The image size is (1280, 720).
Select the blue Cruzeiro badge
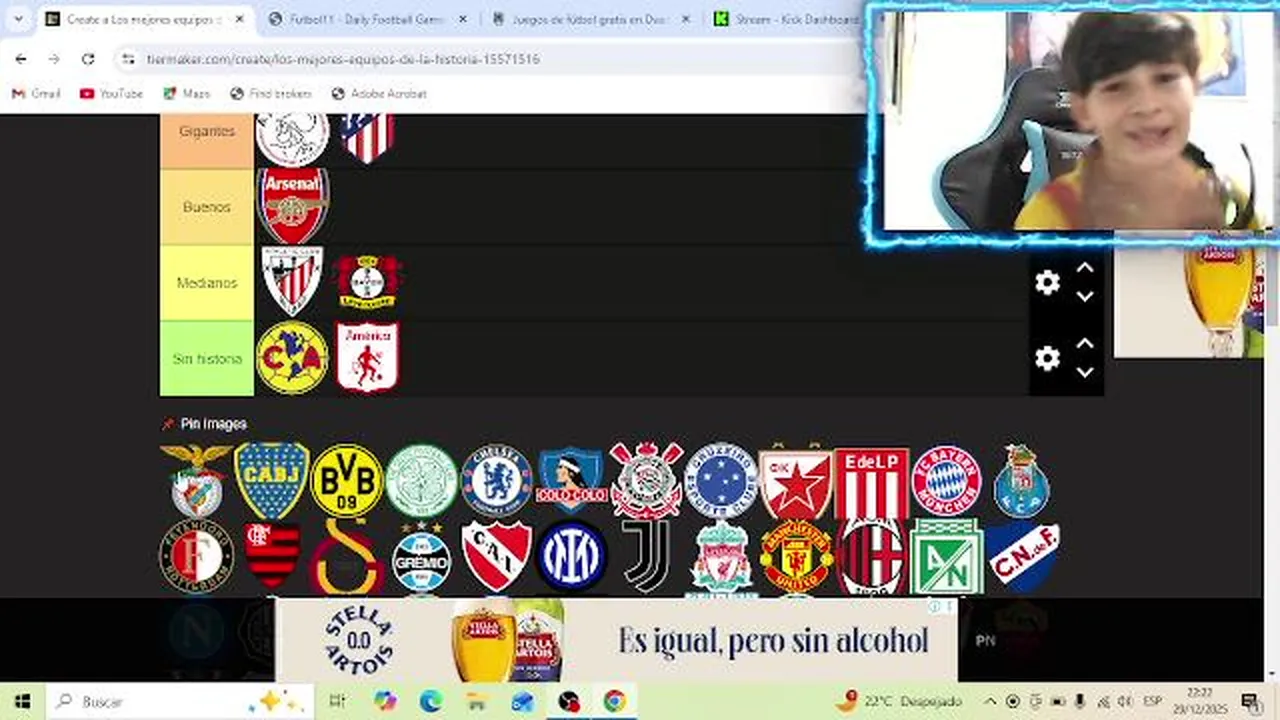click(721, 480)
